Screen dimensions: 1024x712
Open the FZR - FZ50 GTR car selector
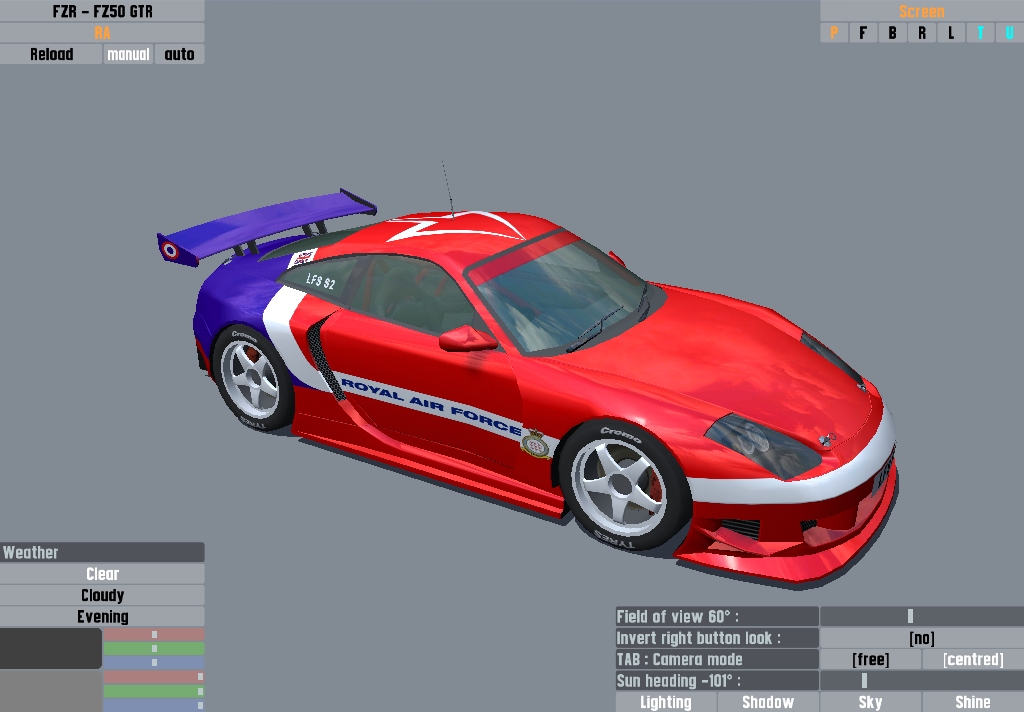click(102, 11)
